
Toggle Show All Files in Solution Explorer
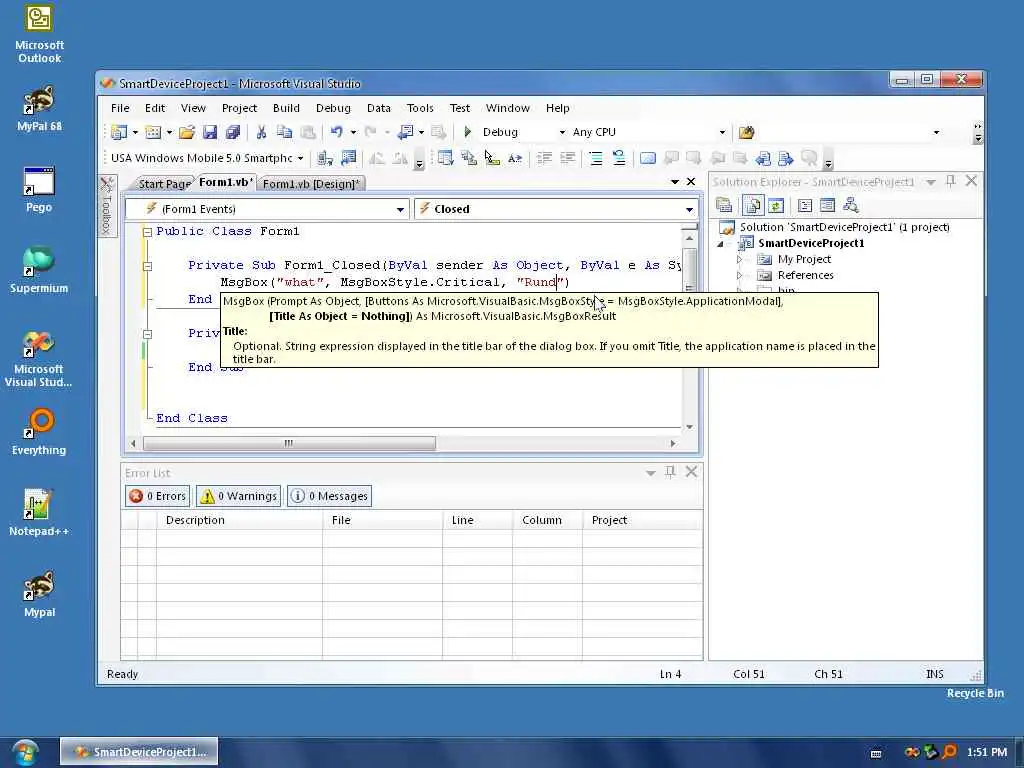[752, 206]
